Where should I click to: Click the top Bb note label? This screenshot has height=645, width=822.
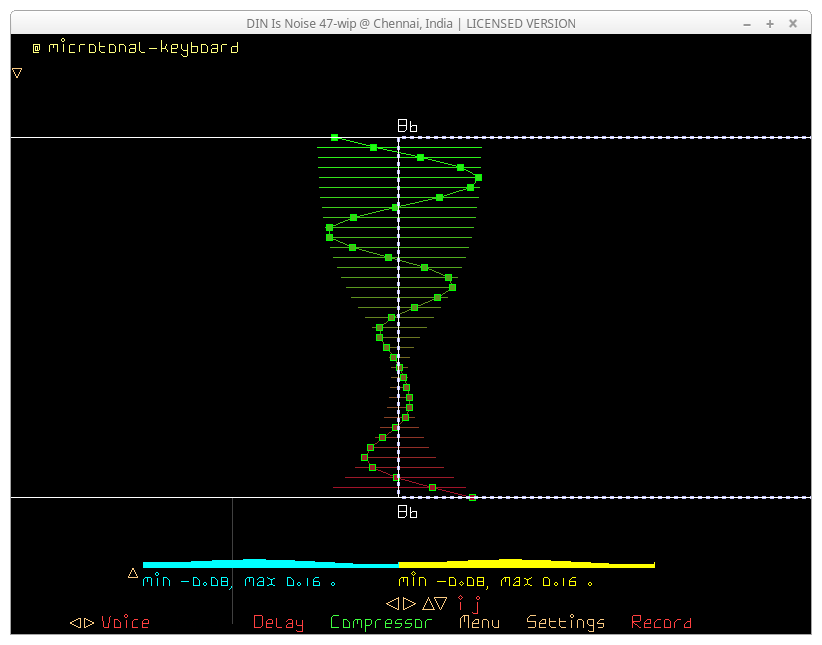(407, 126)
